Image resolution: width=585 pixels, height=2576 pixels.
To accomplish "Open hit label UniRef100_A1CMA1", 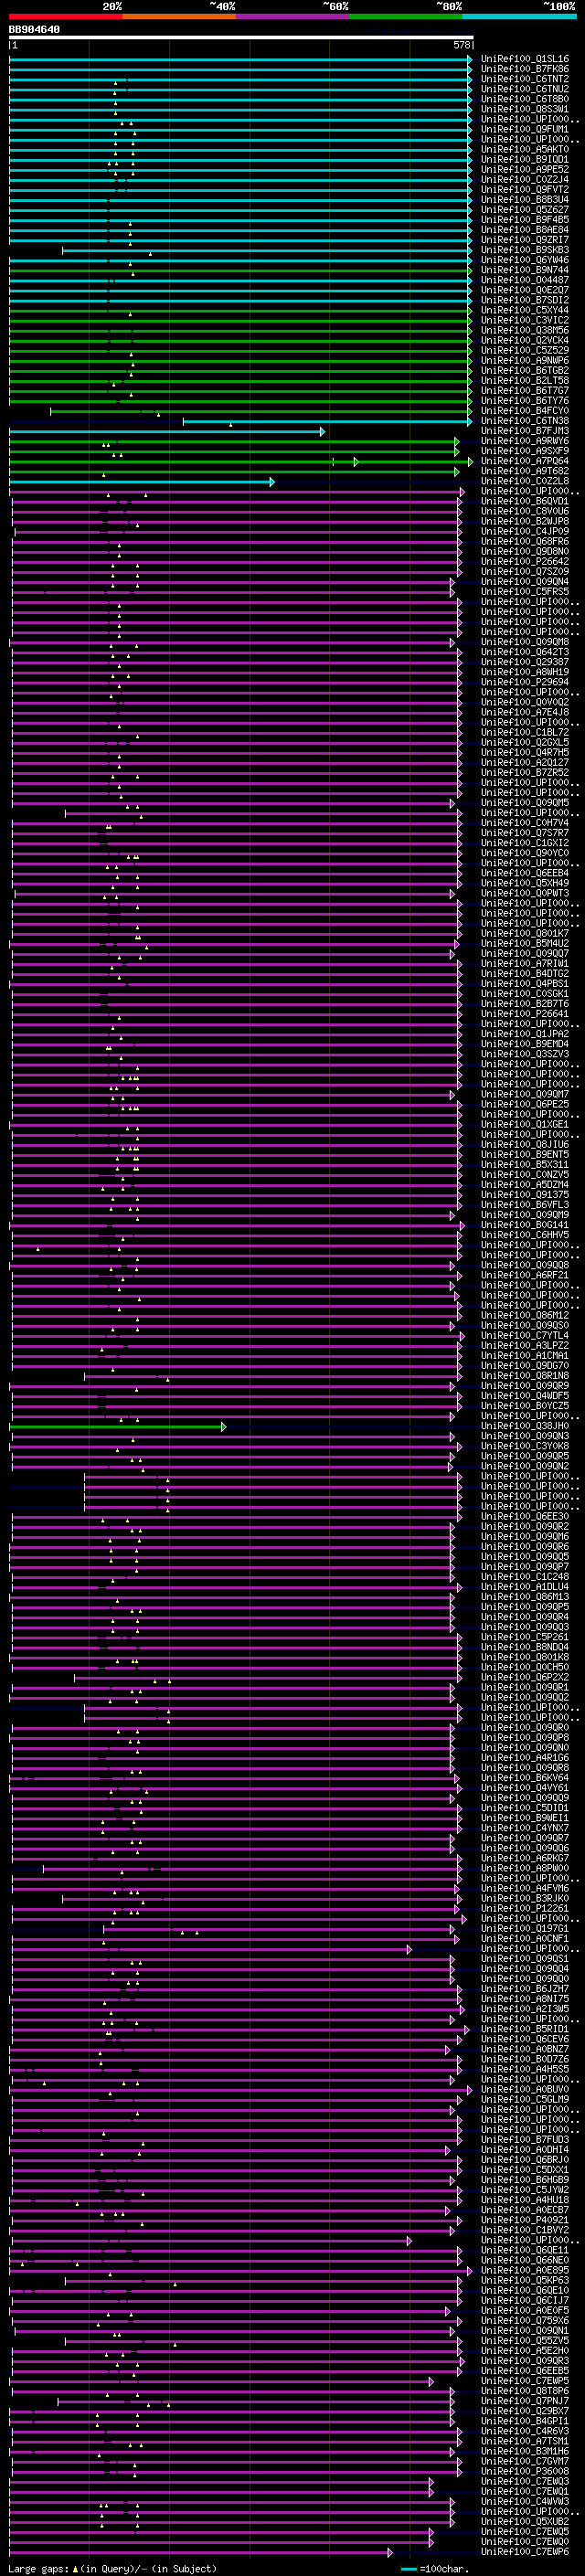I will pyautogui.click(x=525, y=1356).
